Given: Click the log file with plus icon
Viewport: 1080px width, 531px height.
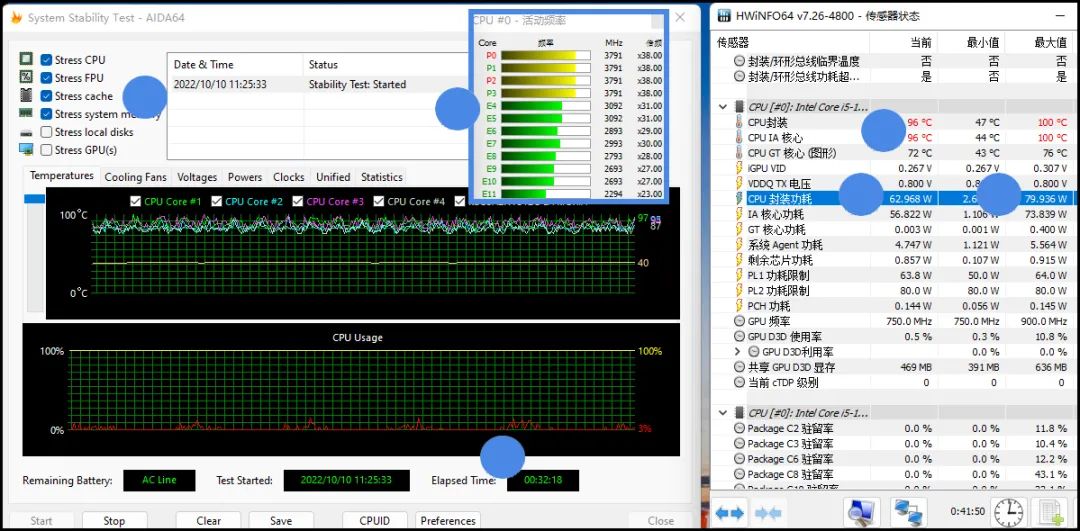Looking at the screenshot, I should (x=1052, y=512).
